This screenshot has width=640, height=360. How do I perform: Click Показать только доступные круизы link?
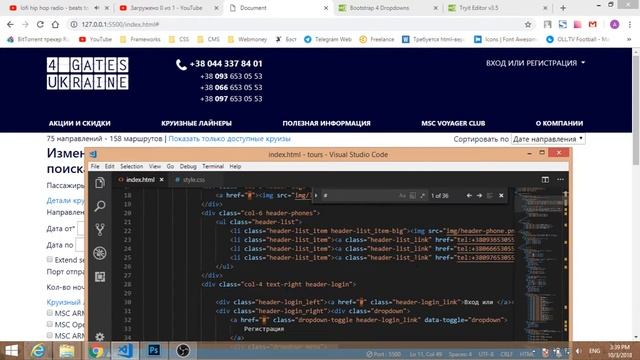coord(229,139)
